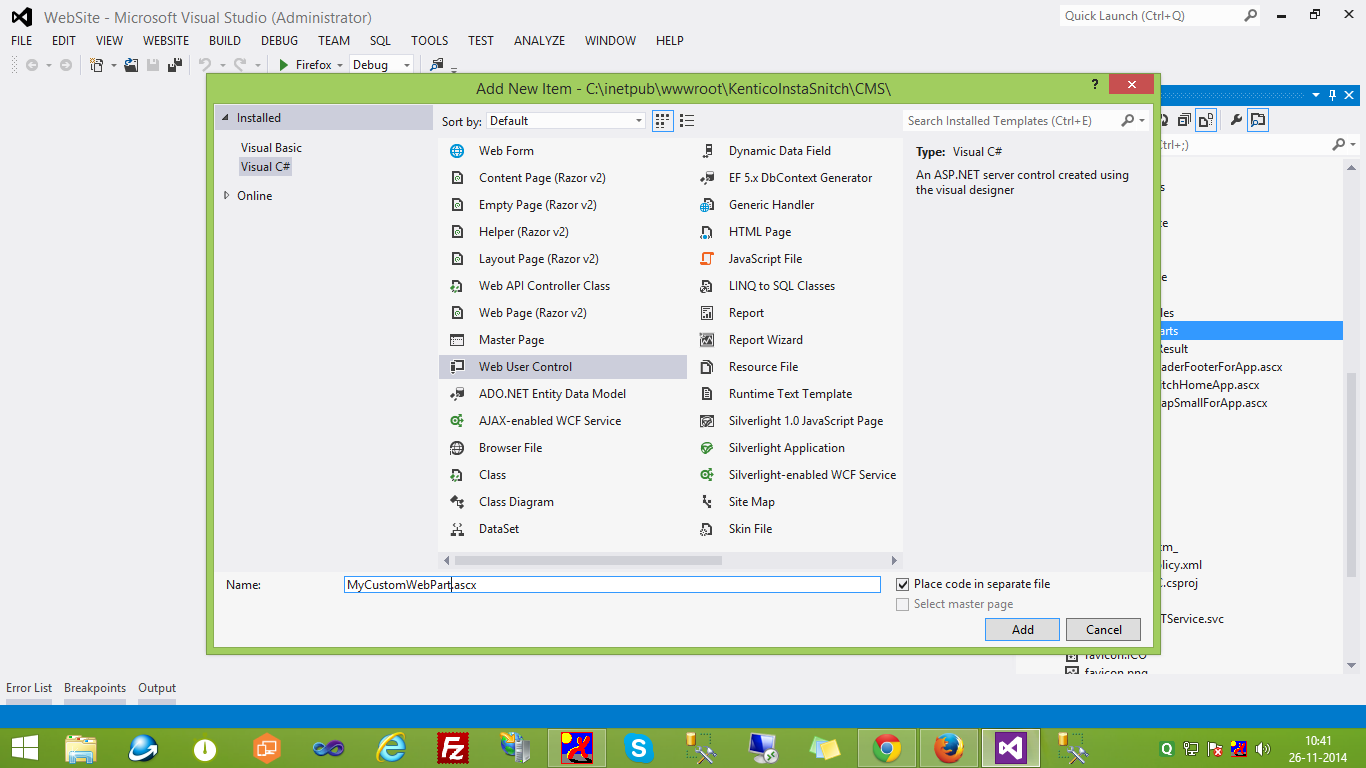The height and width of the screenshot is (768, 1366).
Task: Open the Debug configuration dropdown
Action: pos(381,65)
